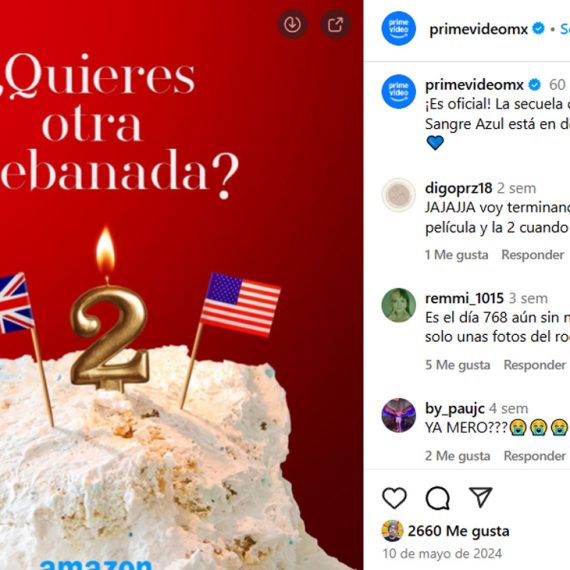Open the digoprz18 username link

pos(458,188)
